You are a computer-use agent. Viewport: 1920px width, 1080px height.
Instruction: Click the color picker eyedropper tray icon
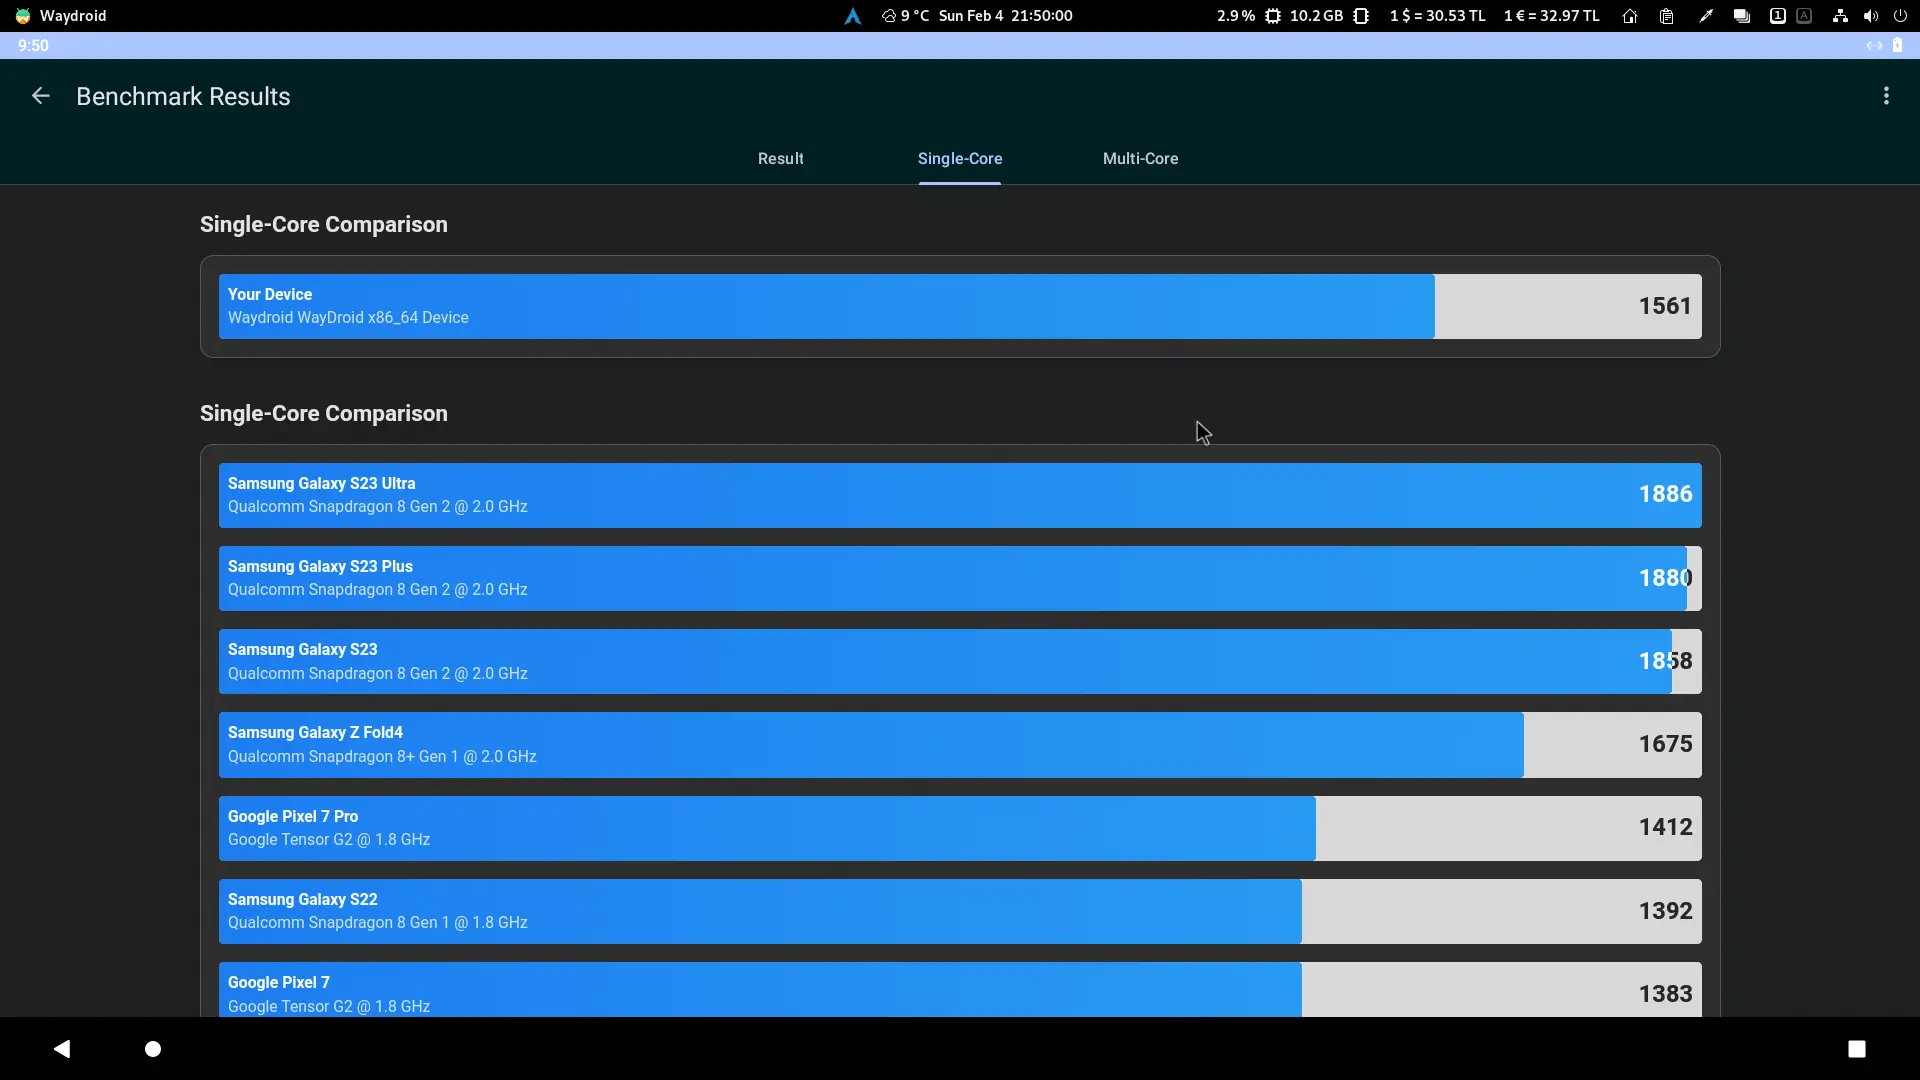[1705, 16]
